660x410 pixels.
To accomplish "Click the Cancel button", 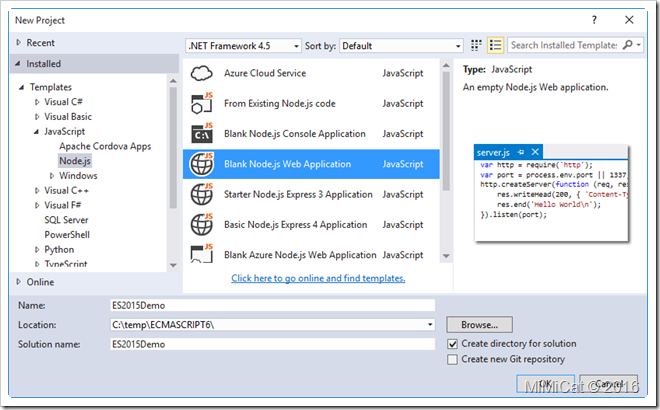I will click(609, 383).
